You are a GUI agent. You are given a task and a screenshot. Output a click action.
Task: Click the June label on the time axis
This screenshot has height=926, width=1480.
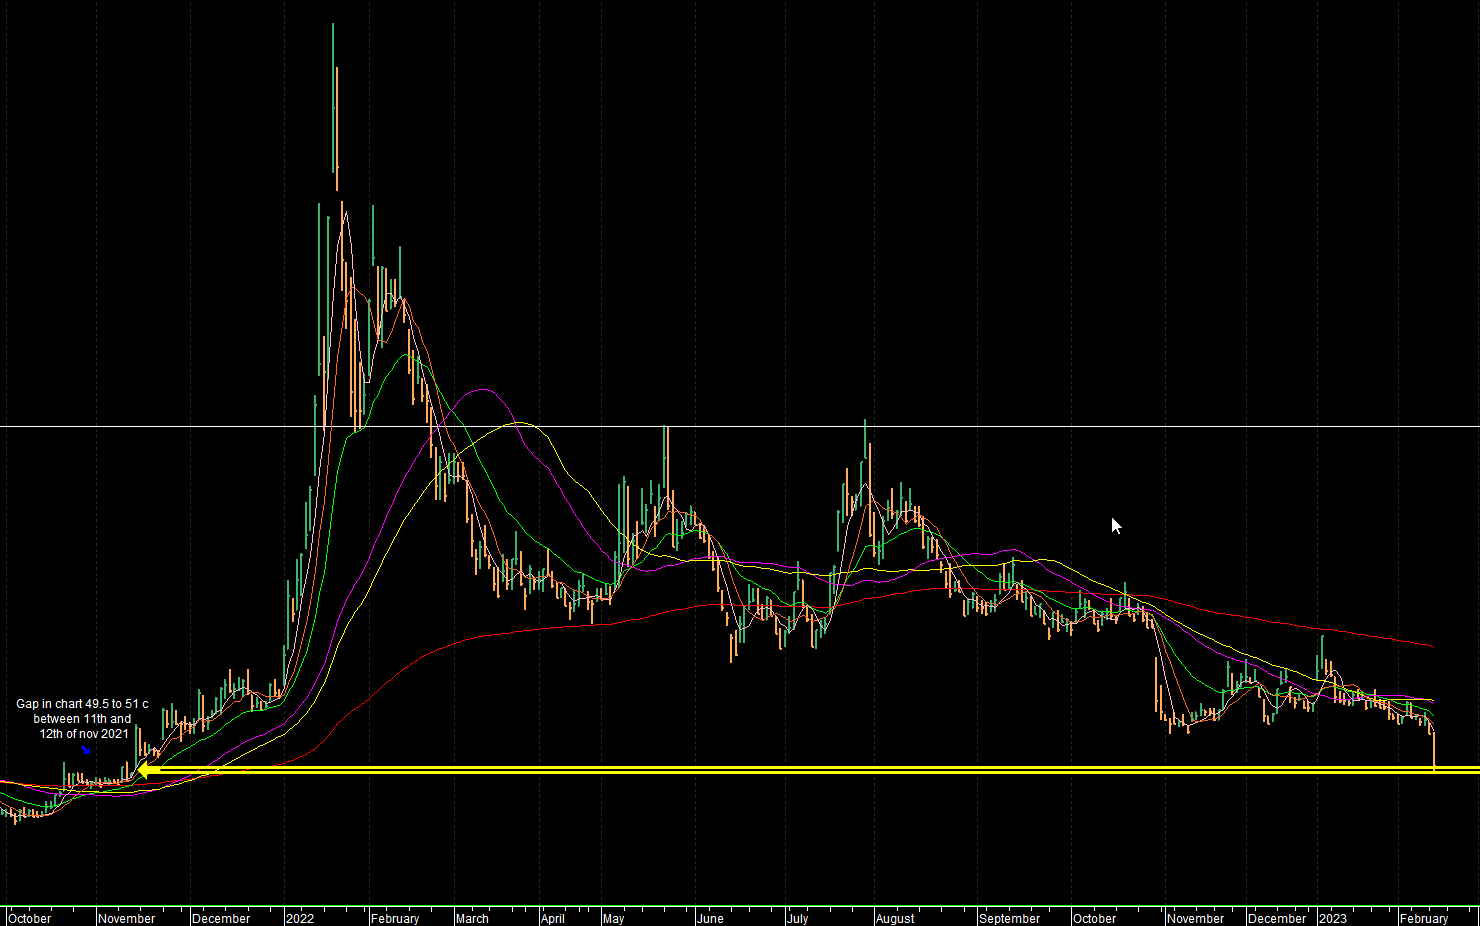pos(710,918)
